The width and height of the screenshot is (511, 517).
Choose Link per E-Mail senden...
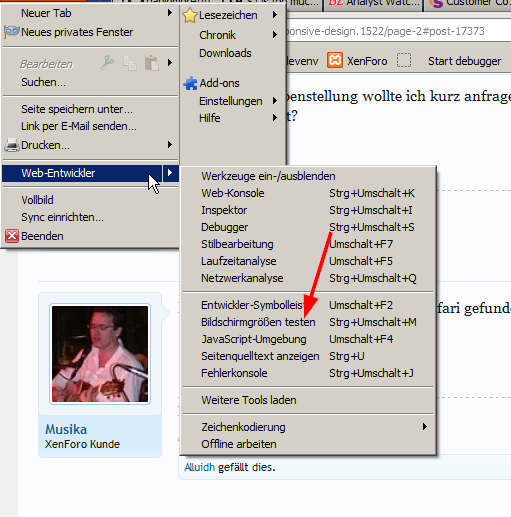[x=90, y=126]
